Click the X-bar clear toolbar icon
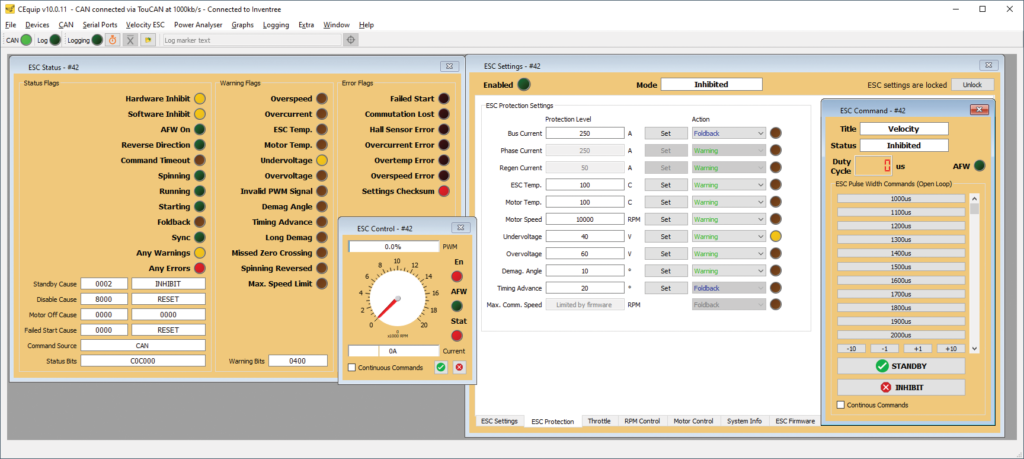This screenshot has height=459, width=1024. coord(131,40)
